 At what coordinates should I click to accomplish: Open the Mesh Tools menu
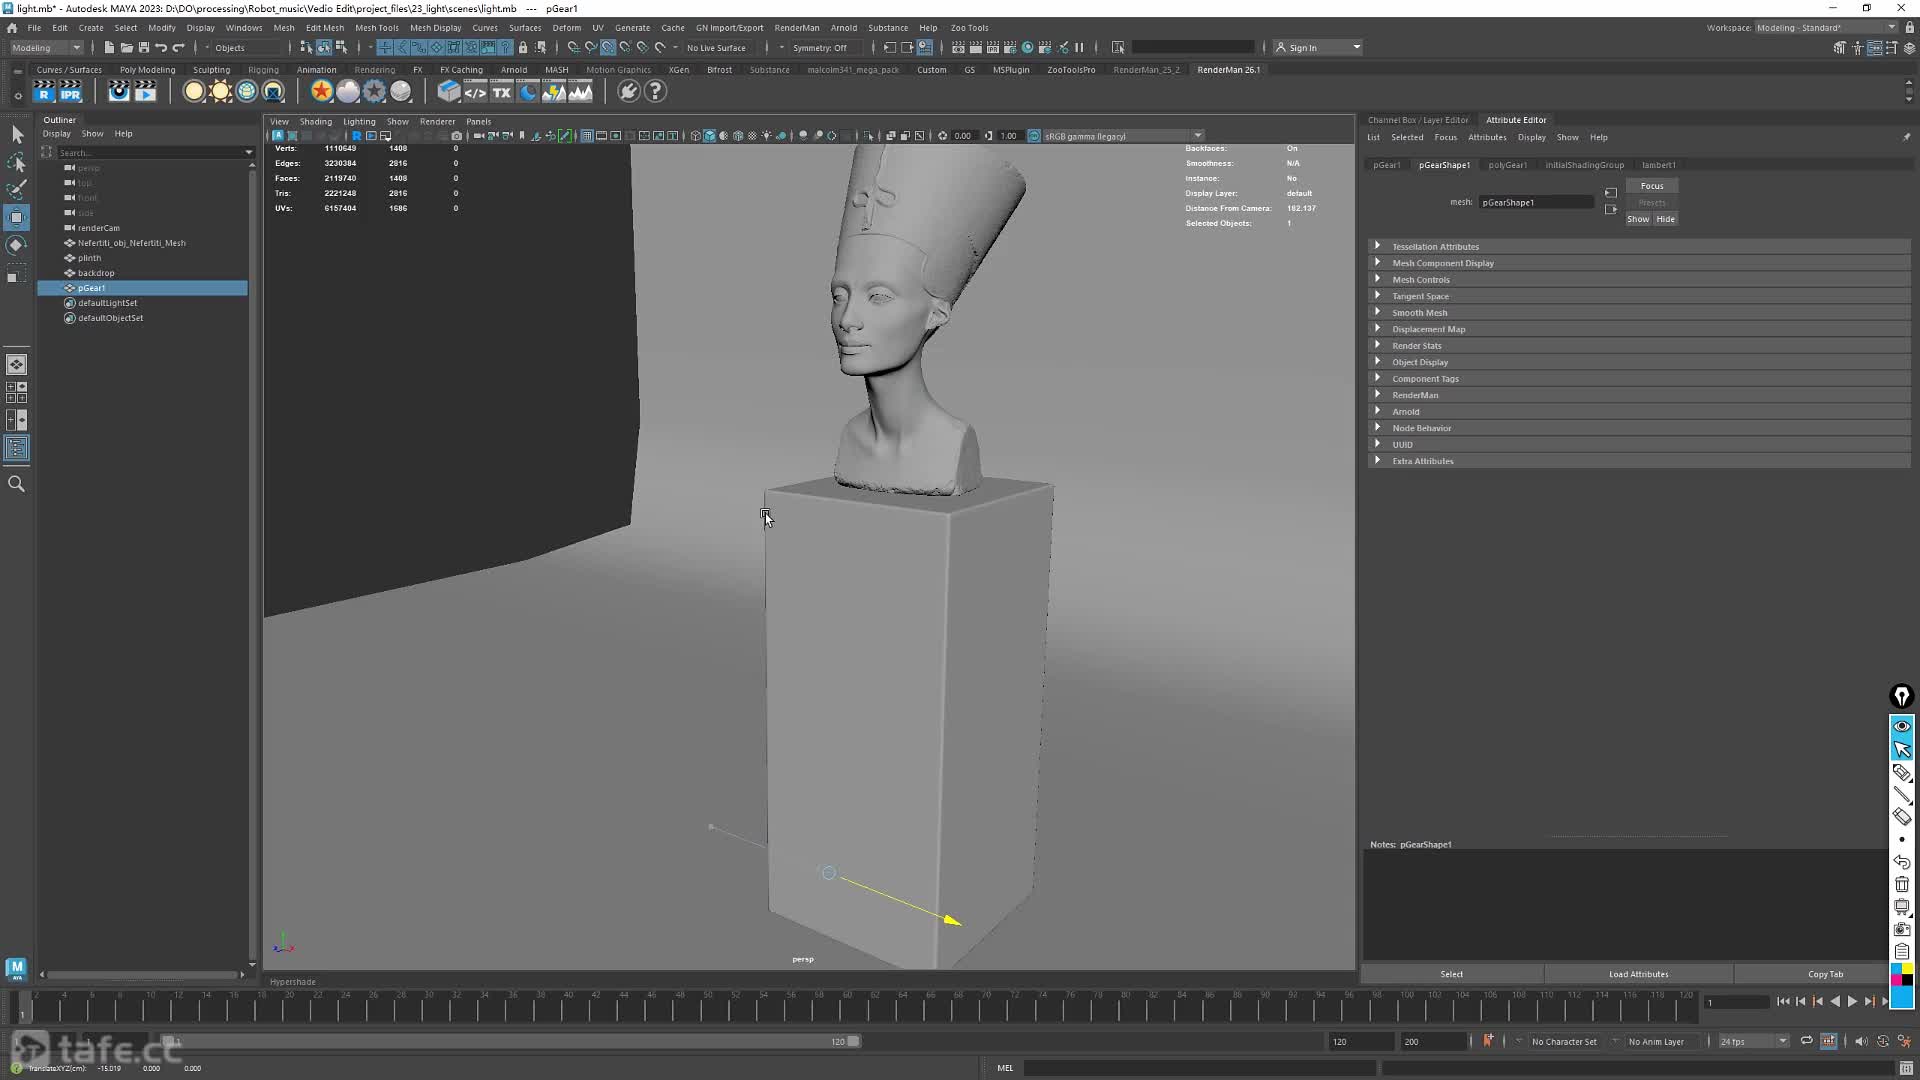tap(377, 28)
